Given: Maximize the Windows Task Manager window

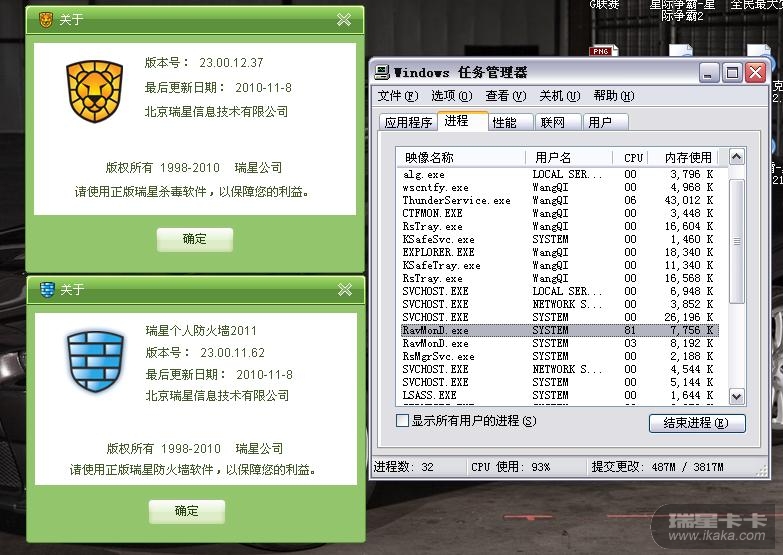Looking at the screenshot, I should click(732, 73).
